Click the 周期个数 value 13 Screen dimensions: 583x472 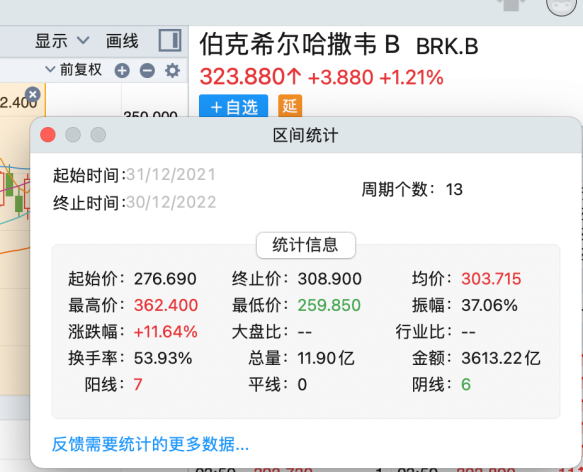[x=454, y=189]
